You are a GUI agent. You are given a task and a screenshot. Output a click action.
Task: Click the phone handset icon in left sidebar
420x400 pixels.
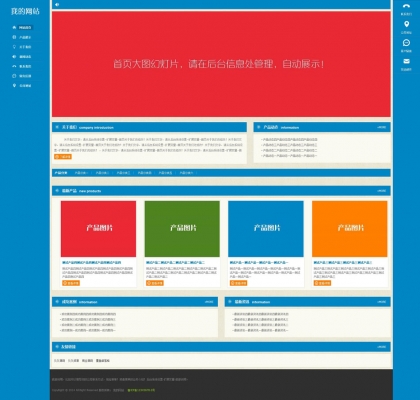tap(14, 66)
